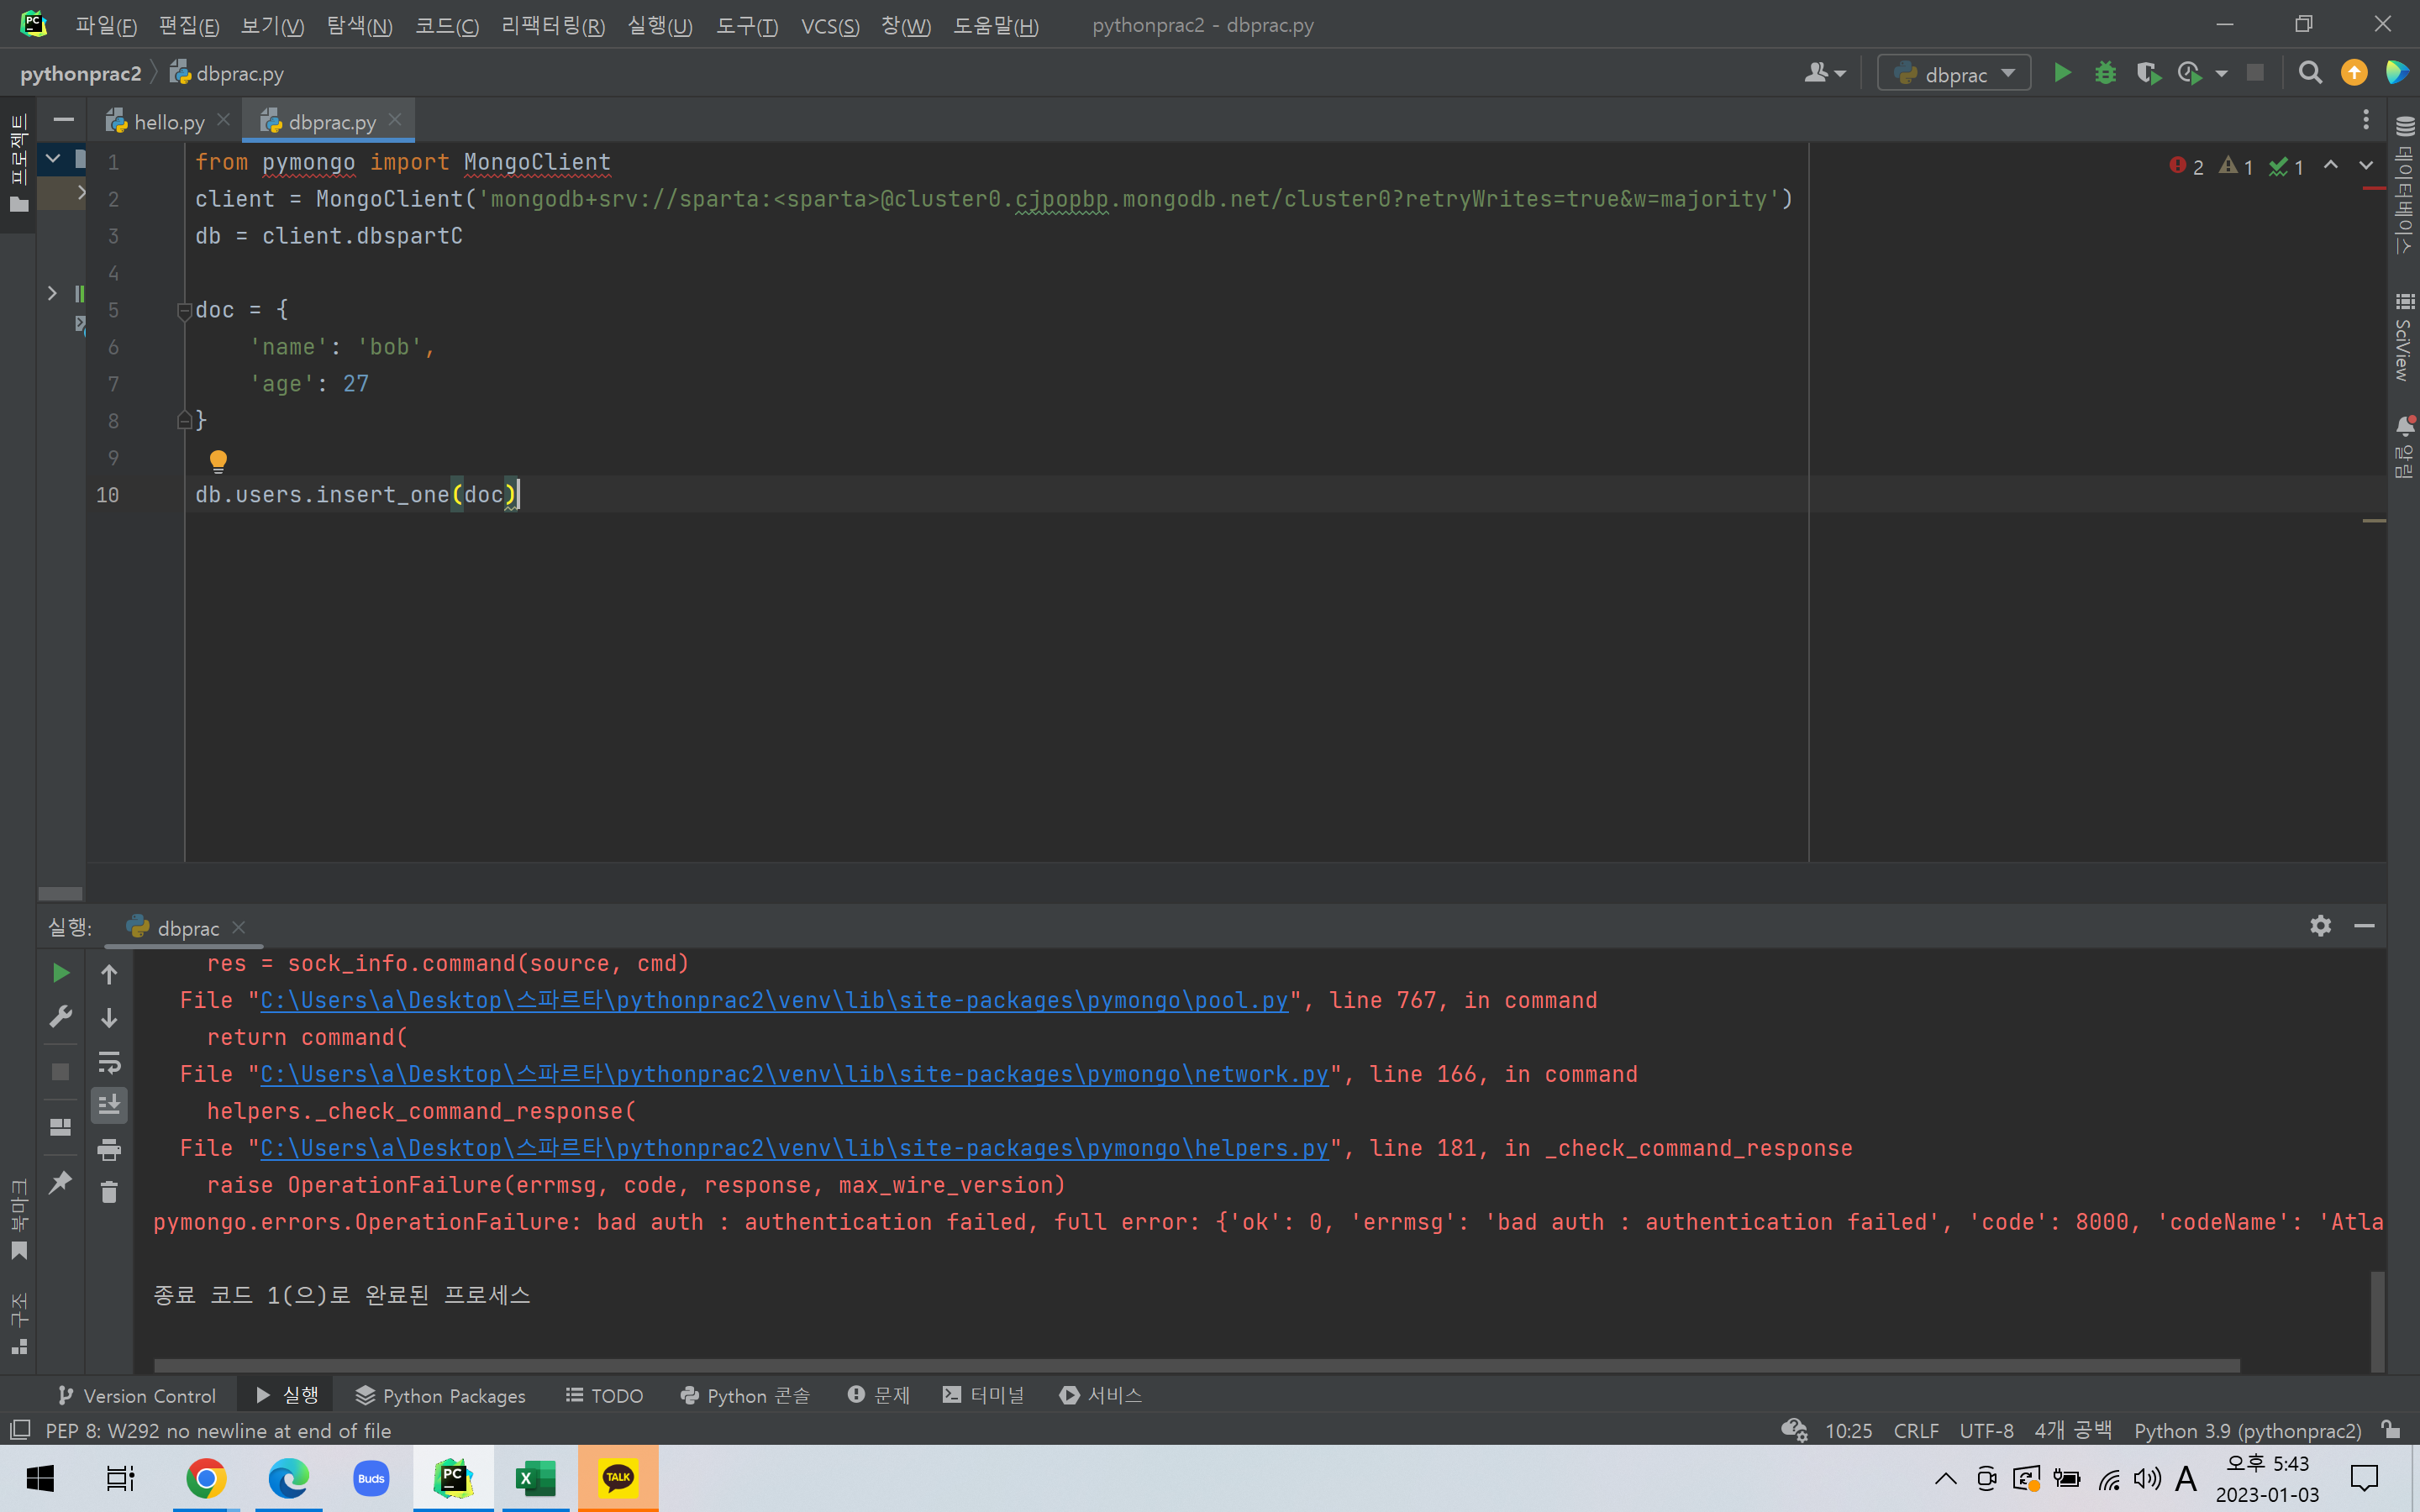Image resolution: width=2420 pixels, height=1512 pixels.
Task: Jump up the stack trace with the up arrow
Action: (x=109, y=974)
